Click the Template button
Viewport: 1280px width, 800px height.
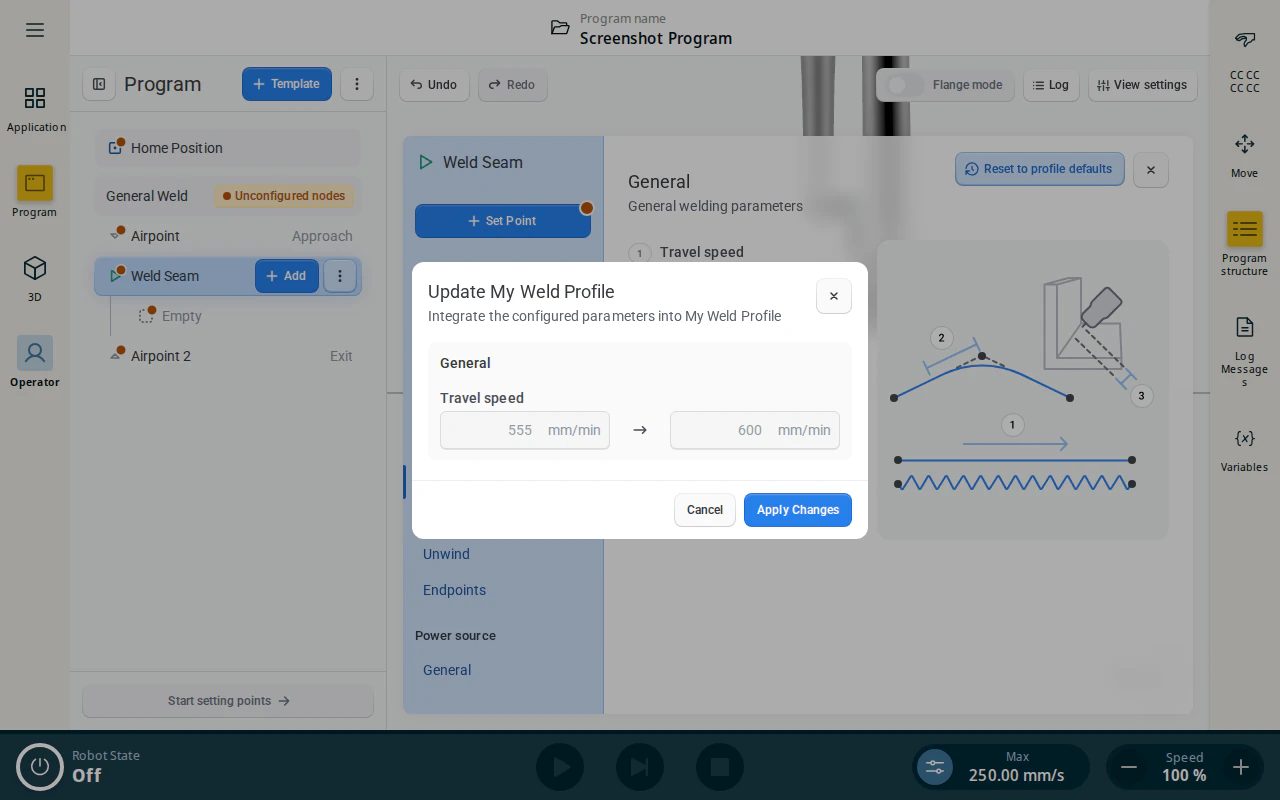click(287, 84)
